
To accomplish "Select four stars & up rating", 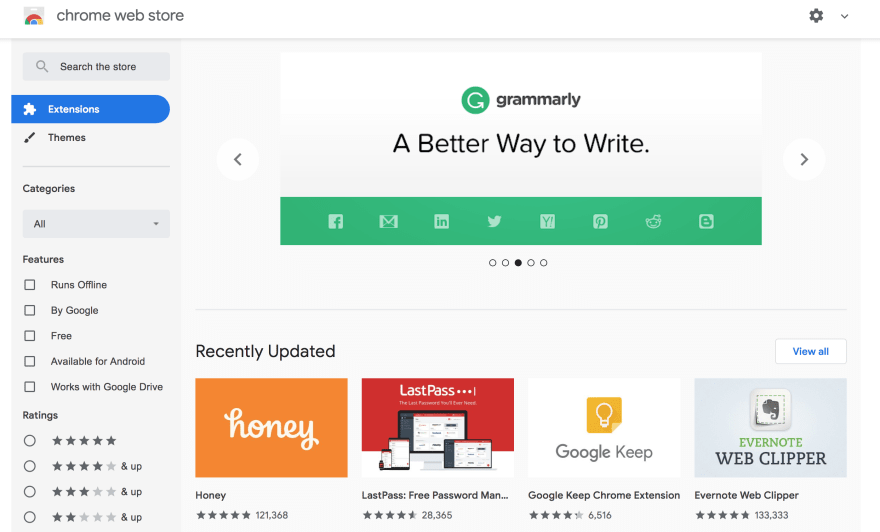I will click(30, 466).
